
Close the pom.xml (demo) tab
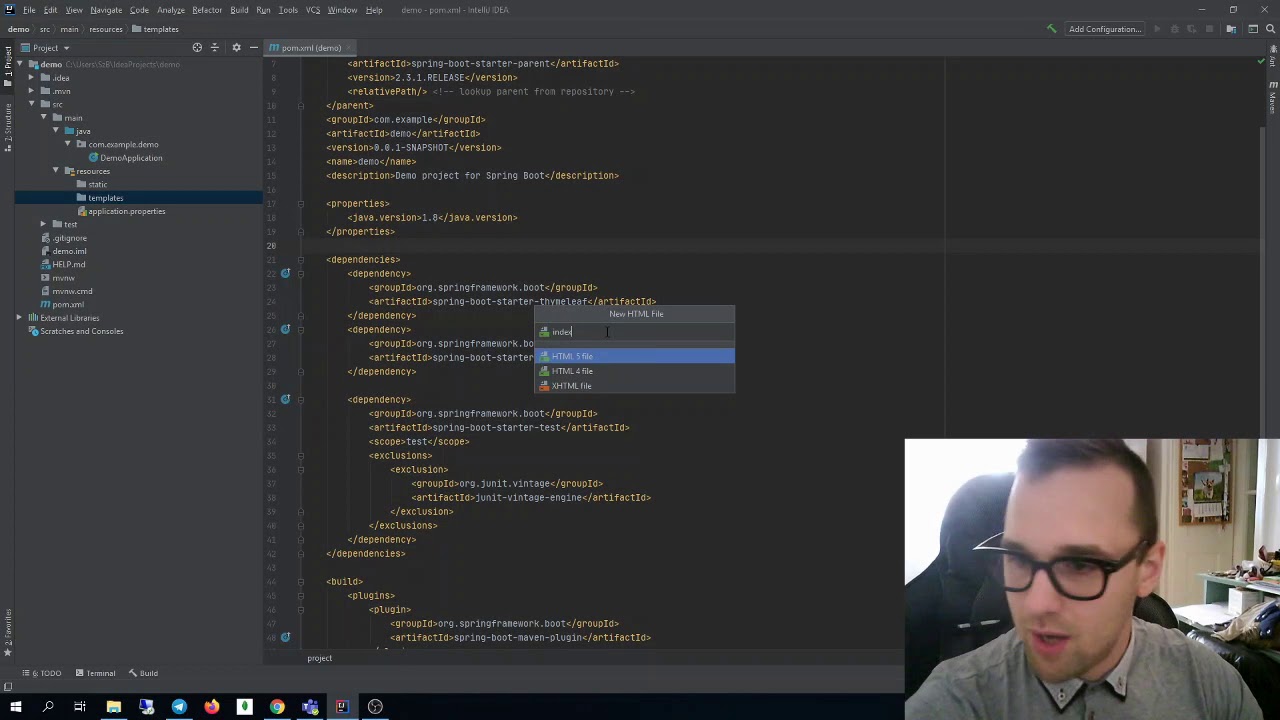[x=348, y=48]
